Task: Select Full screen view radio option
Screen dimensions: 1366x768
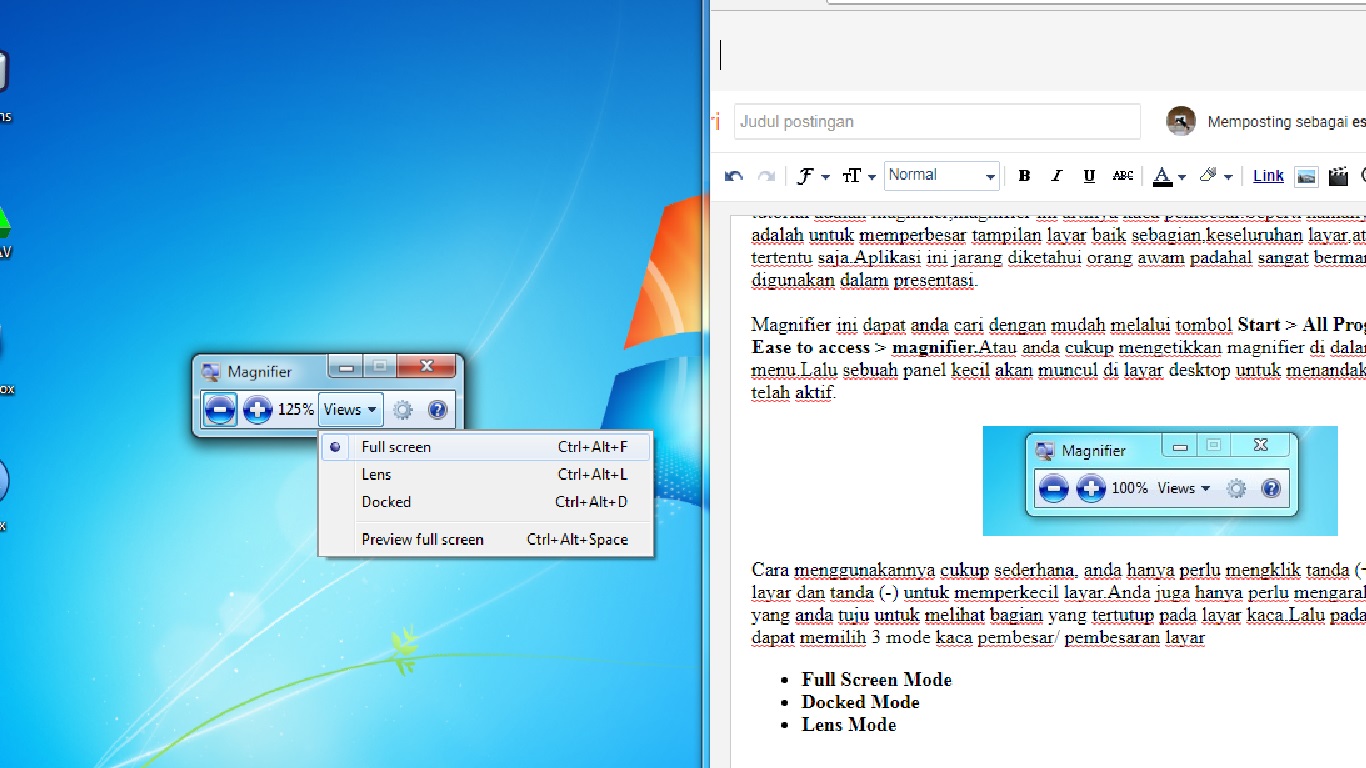Action: [x=486, y=447]
